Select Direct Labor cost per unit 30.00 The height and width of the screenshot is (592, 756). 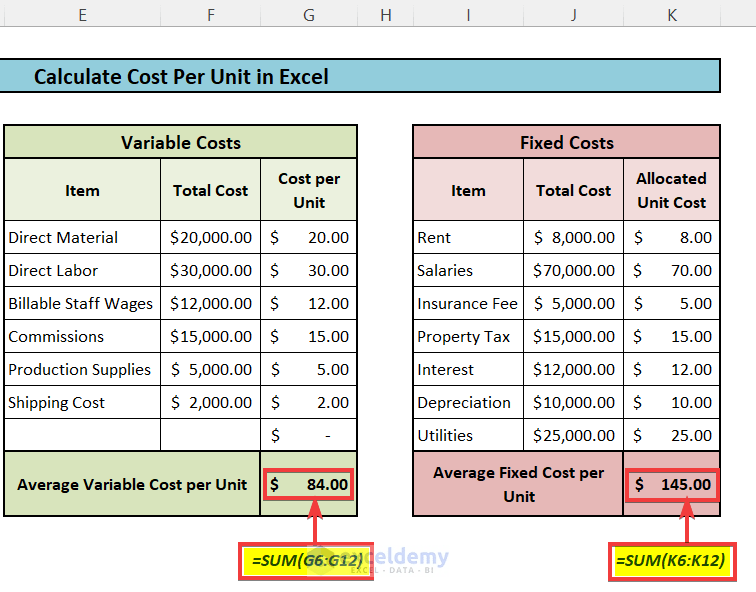309,270
